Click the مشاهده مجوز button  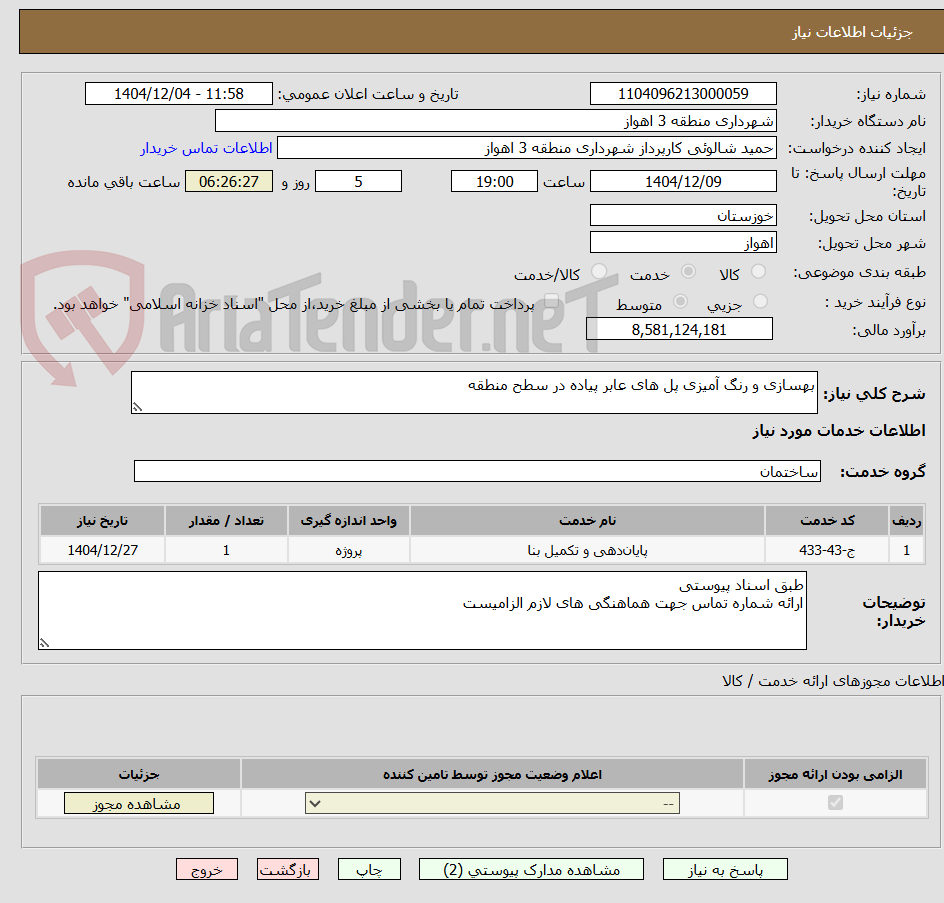138,804
